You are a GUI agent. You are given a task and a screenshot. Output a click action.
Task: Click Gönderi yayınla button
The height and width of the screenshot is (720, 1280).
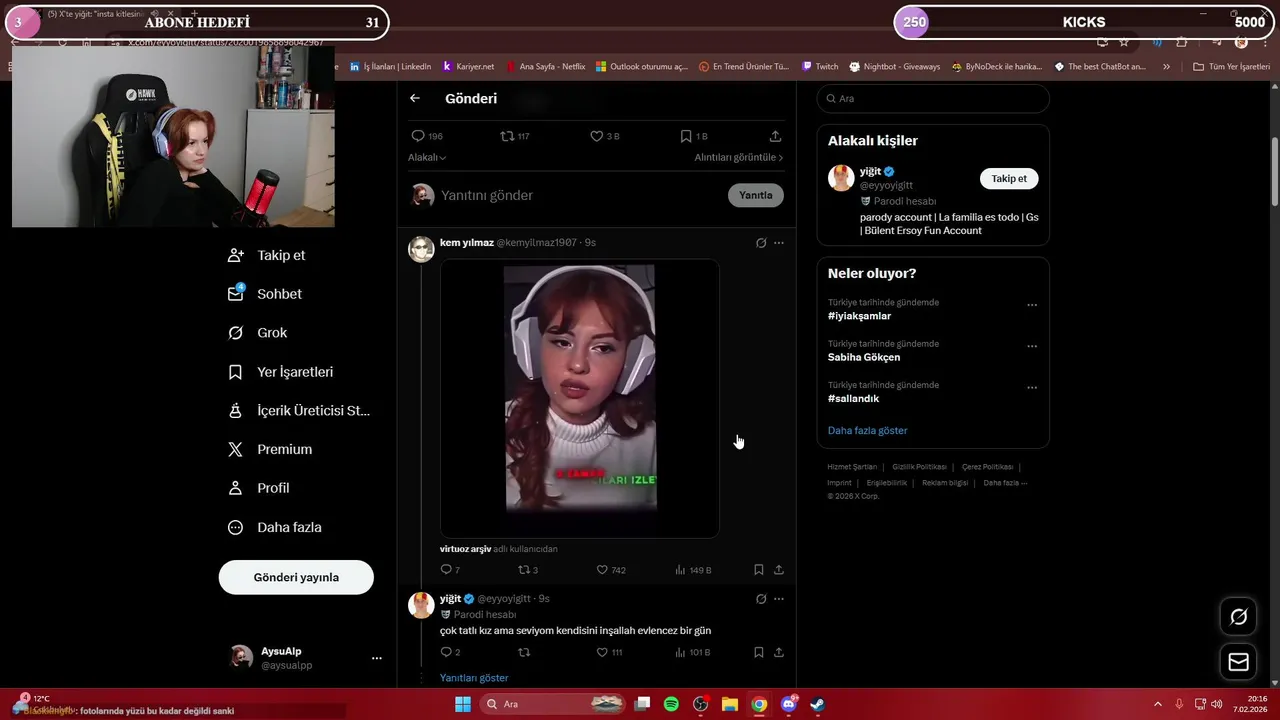click(x=296, y=577)
